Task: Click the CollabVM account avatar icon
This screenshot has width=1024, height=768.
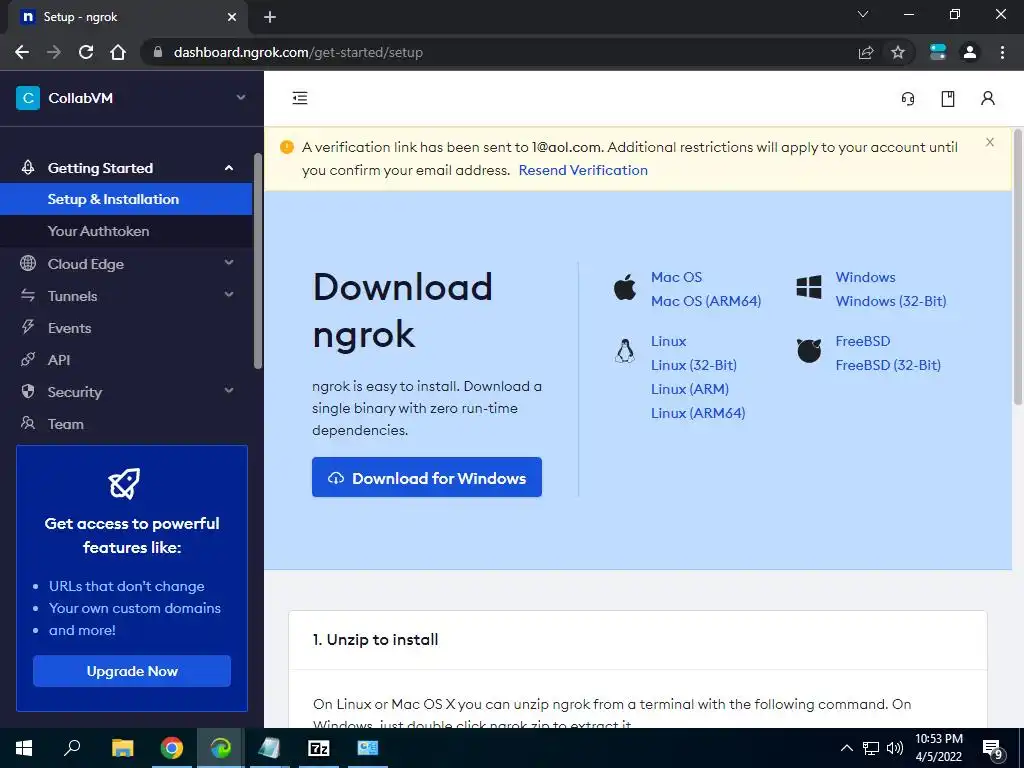Action: click(x=28, y=98)
